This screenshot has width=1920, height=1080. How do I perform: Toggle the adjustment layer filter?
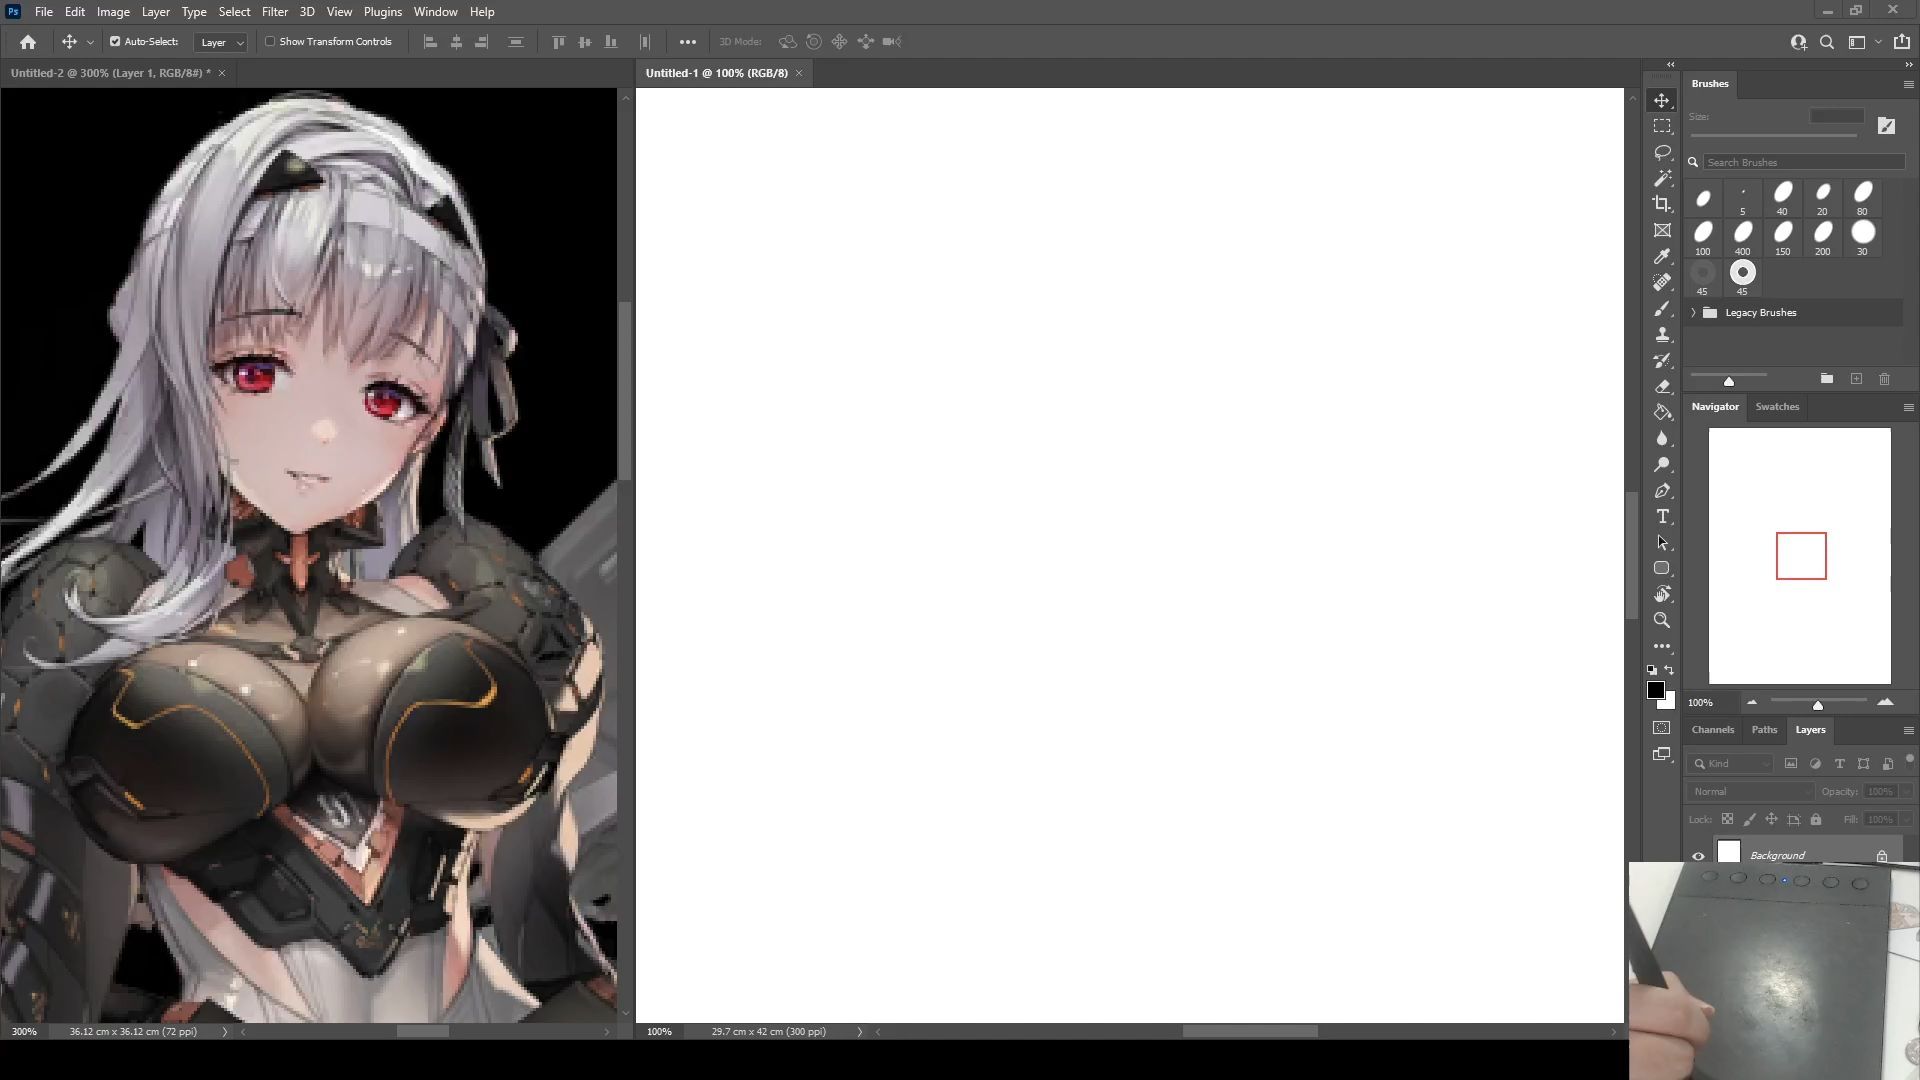(1815, 764)
